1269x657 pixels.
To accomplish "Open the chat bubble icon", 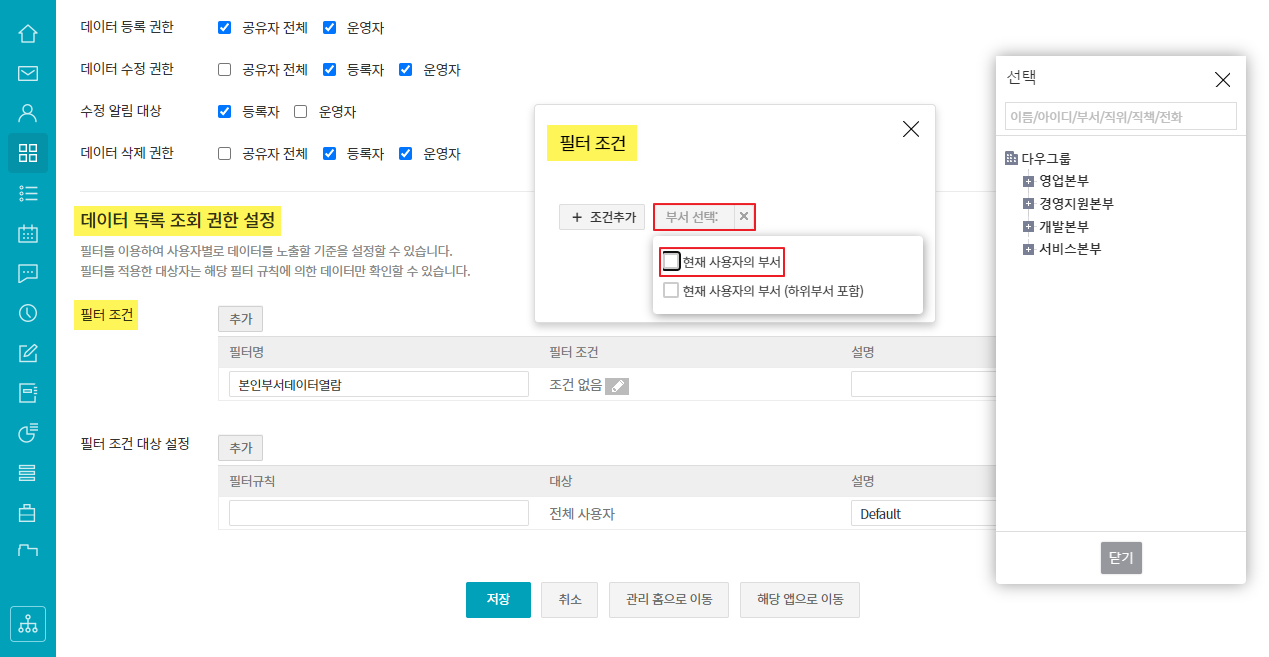I will [x=28, y=273].
